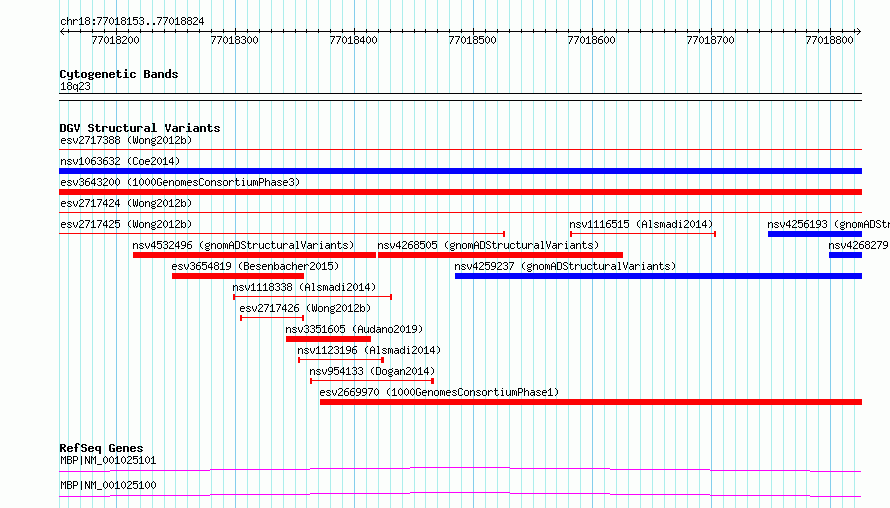Select the blue nsv4256193 bar
890x508 pixels.
[x=815, y=234]
